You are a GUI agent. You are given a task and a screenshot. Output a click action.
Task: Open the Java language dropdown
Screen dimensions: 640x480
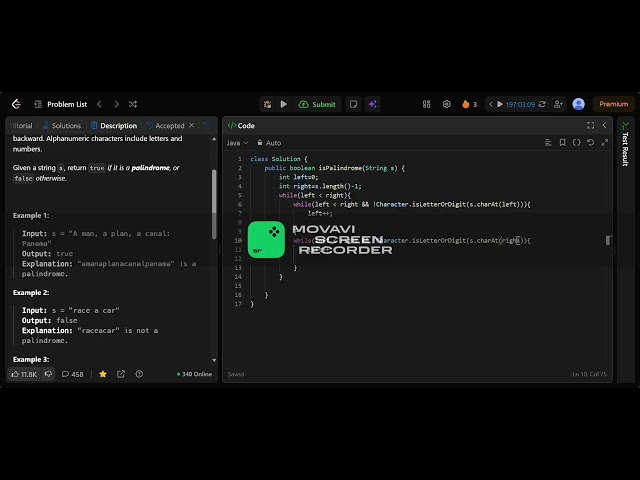pyautogui.click(x=238, y=143)
